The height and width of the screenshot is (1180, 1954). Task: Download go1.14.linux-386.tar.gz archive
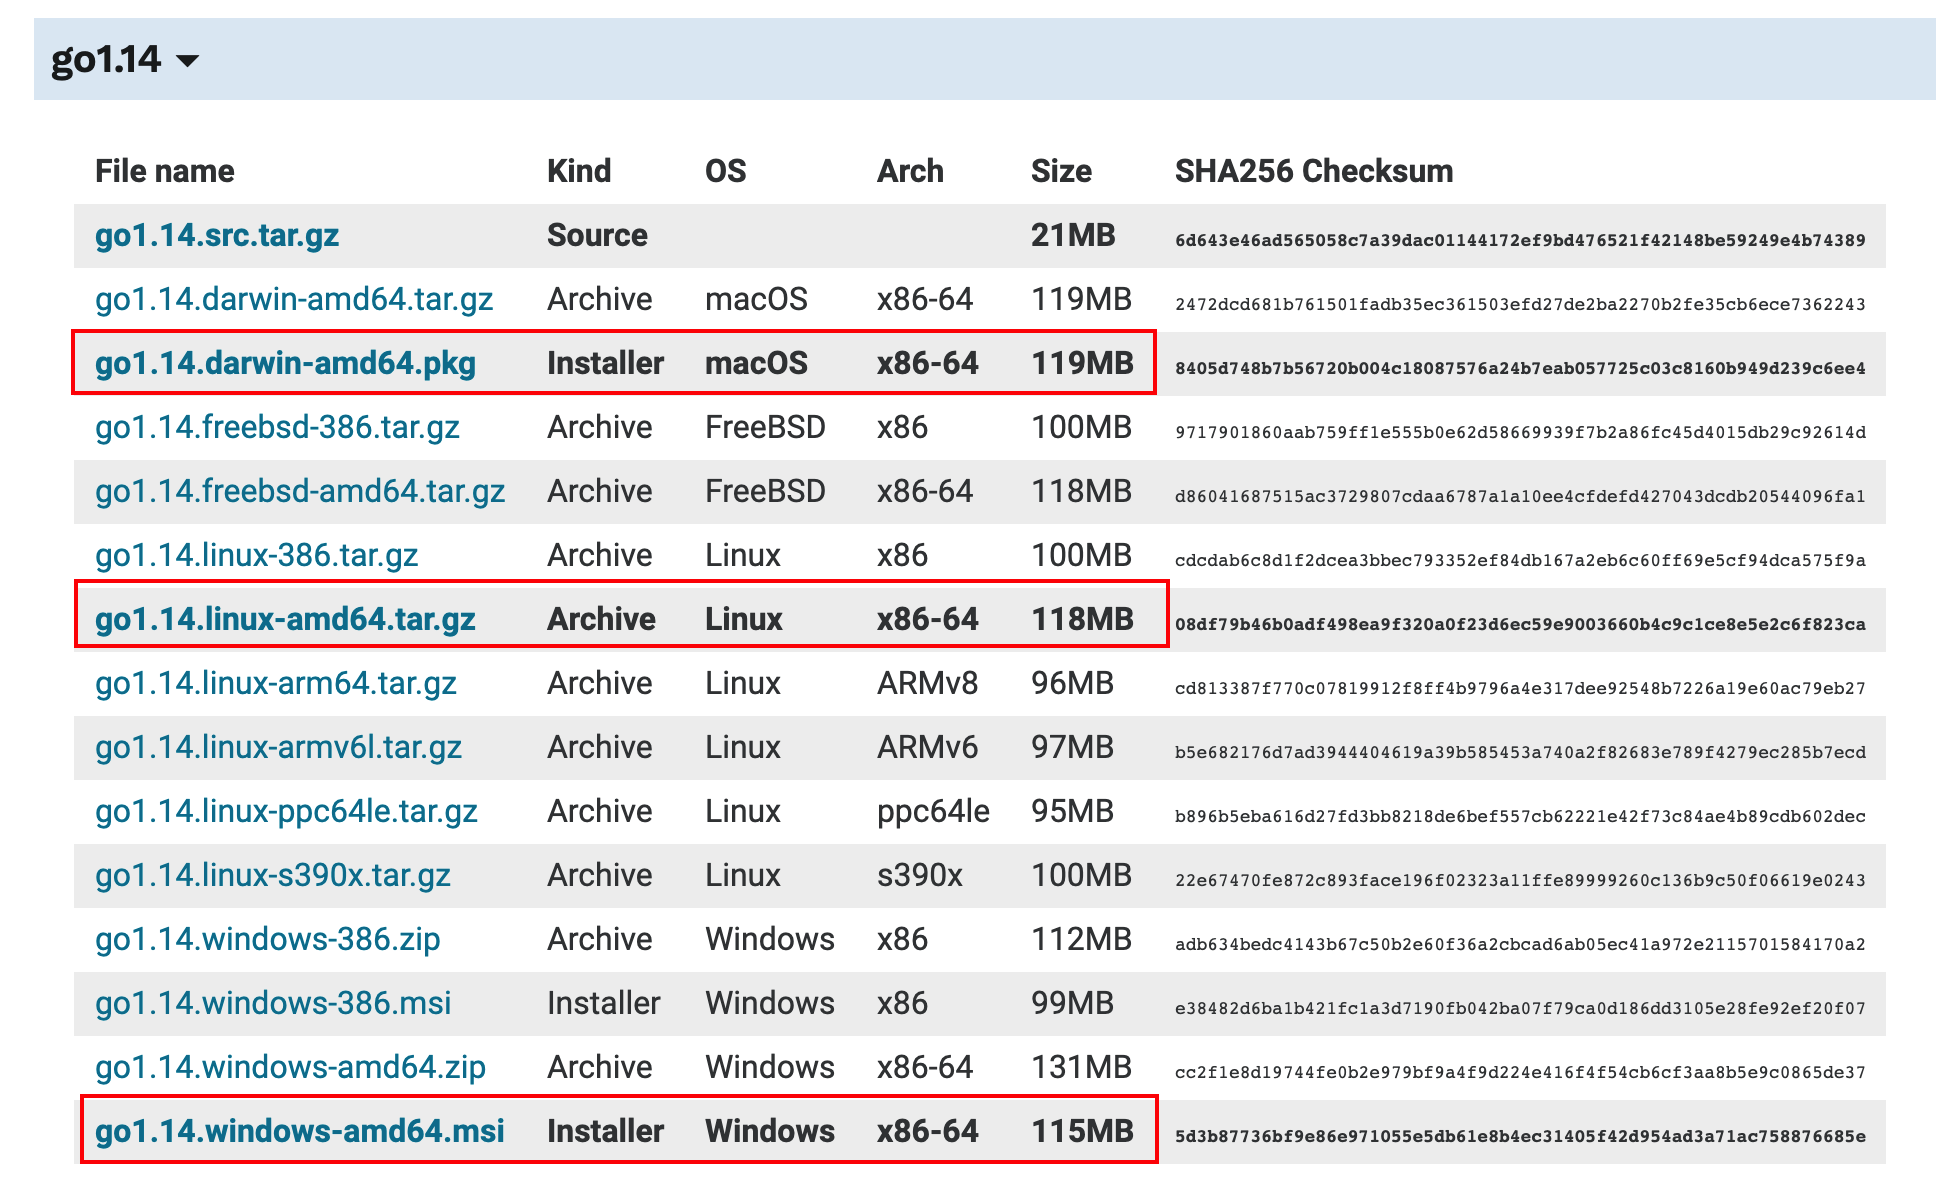[256, 556]
